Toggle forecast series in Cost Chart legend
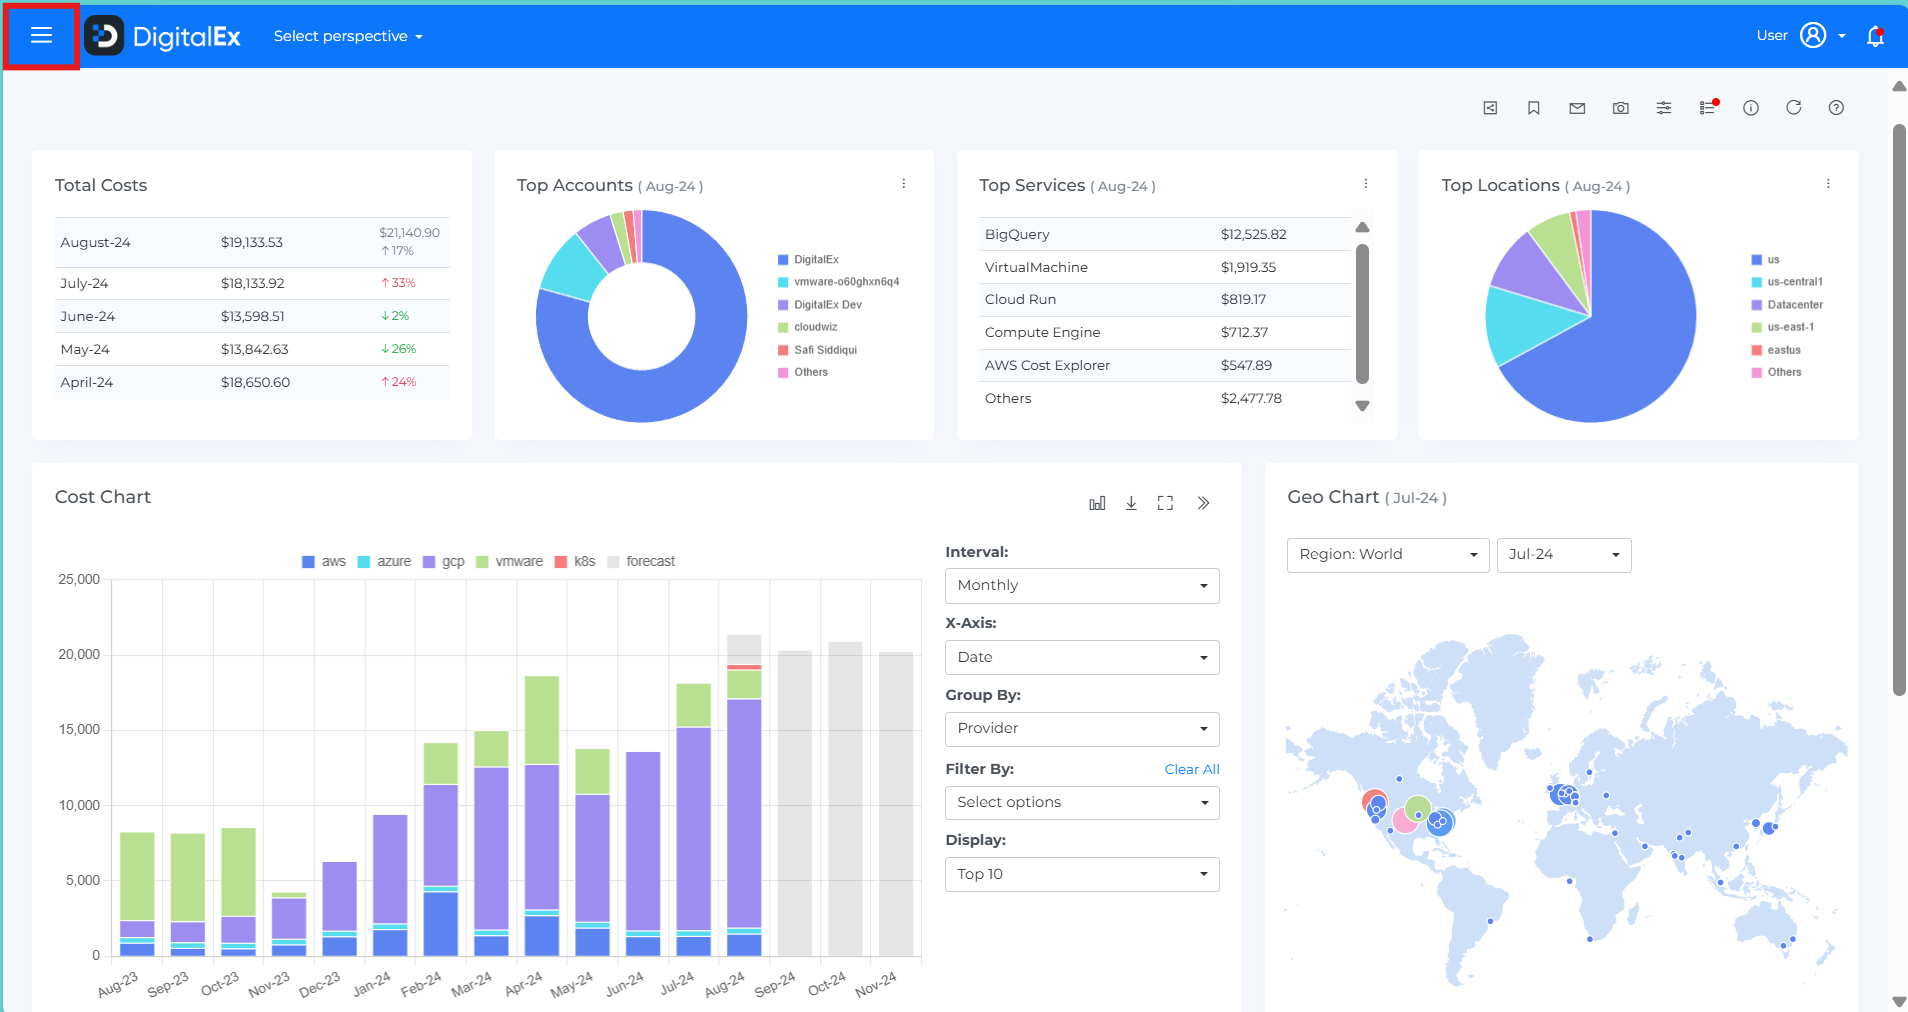The image size is (1908, 1012). point(641,562)
